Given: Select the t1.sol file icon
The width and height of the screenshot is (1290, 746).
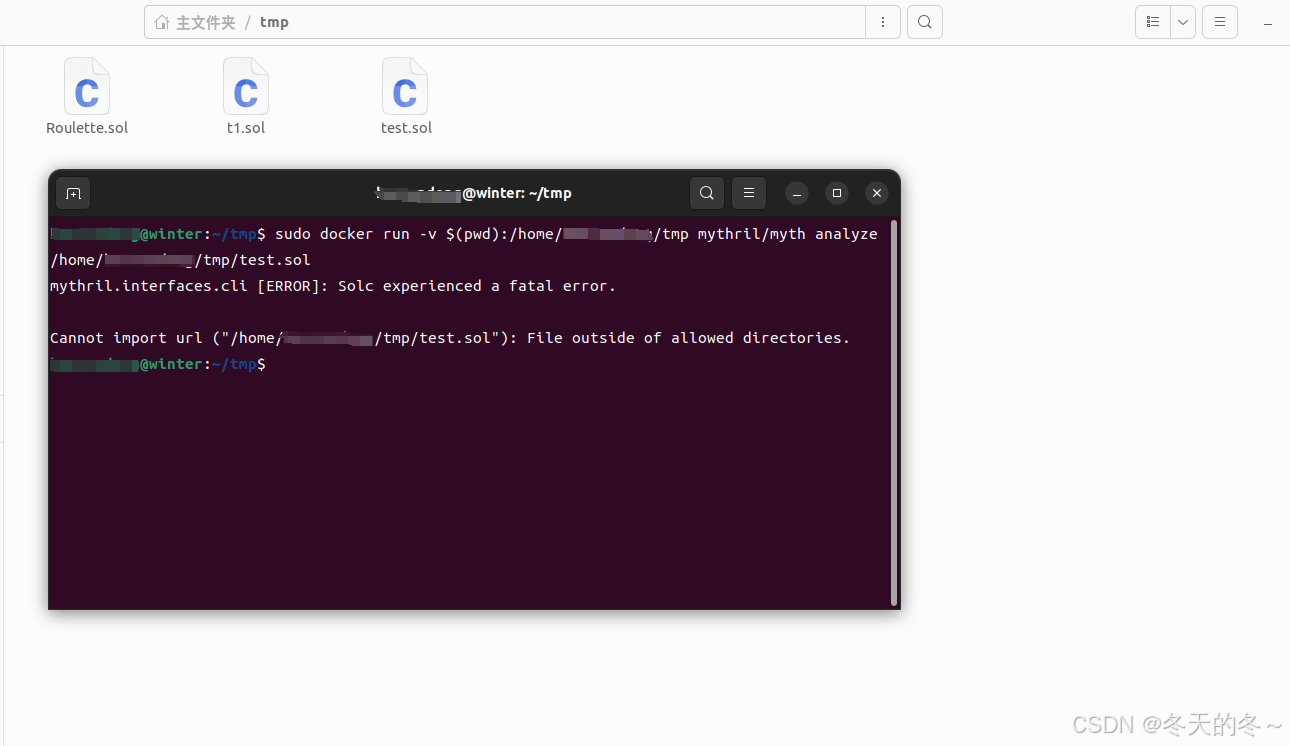Looking at the screenshot, I should click(246, 86).
